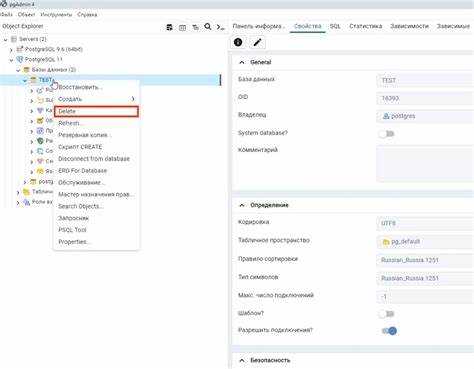Click the View Data table icon

tap(182, 27)
